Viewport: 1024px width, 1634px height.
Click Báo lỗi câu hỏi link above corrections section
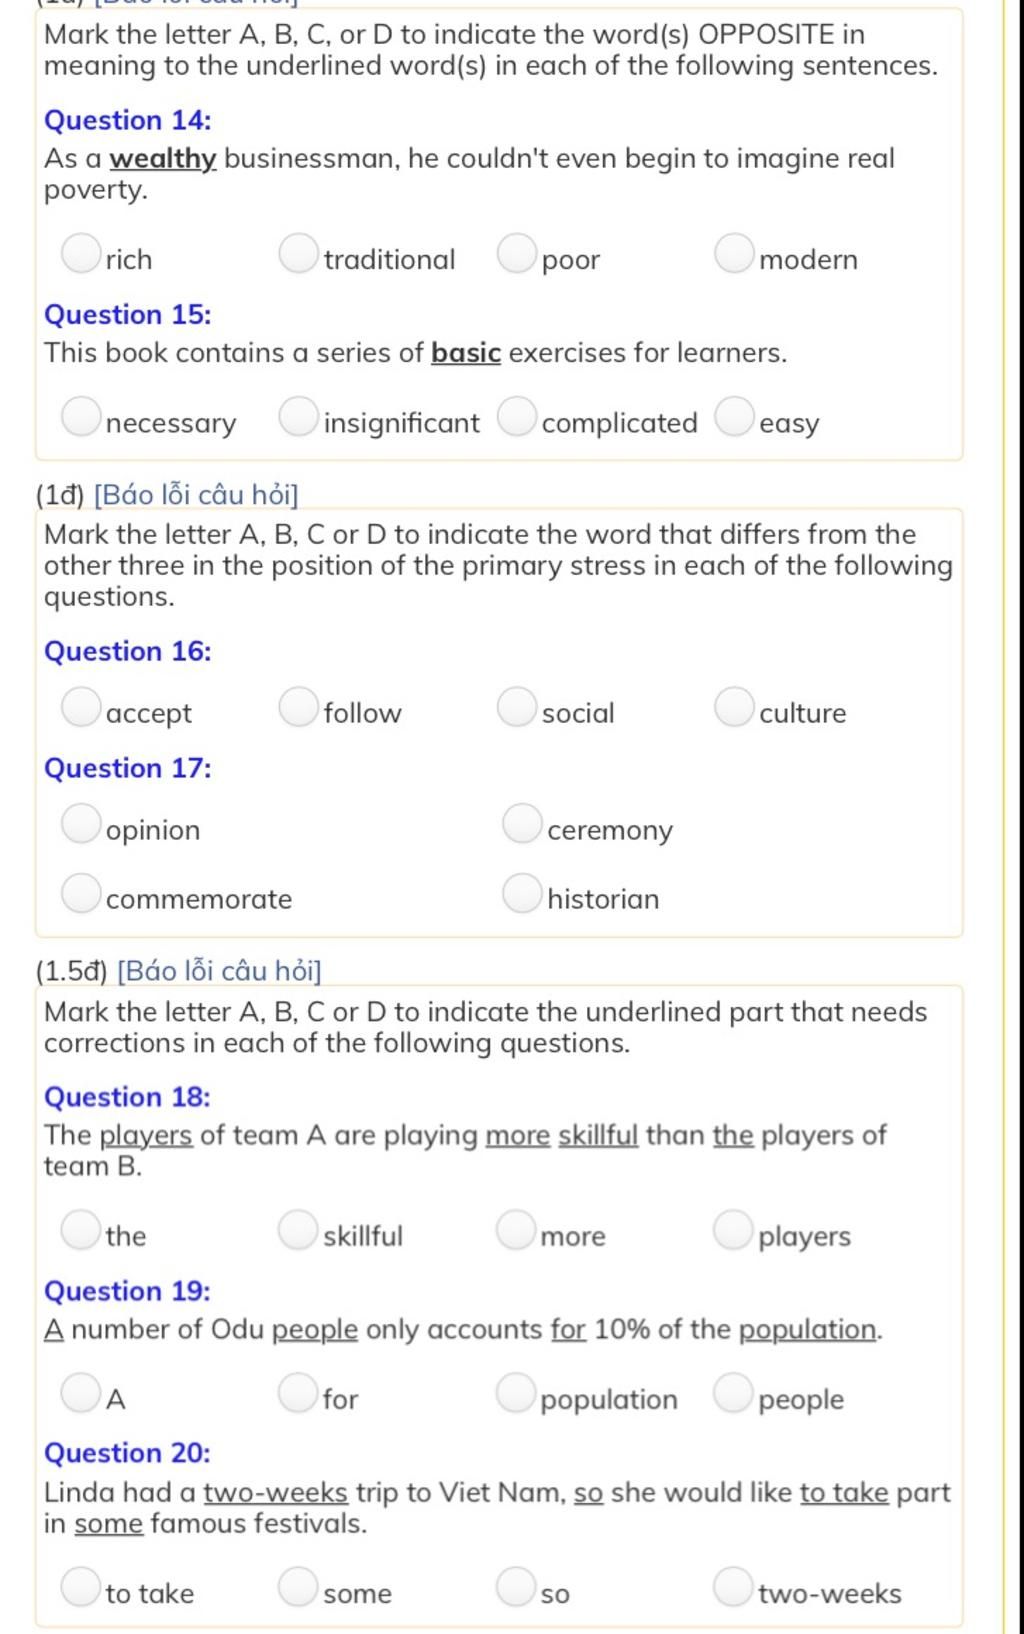click(x=219, y=971)
